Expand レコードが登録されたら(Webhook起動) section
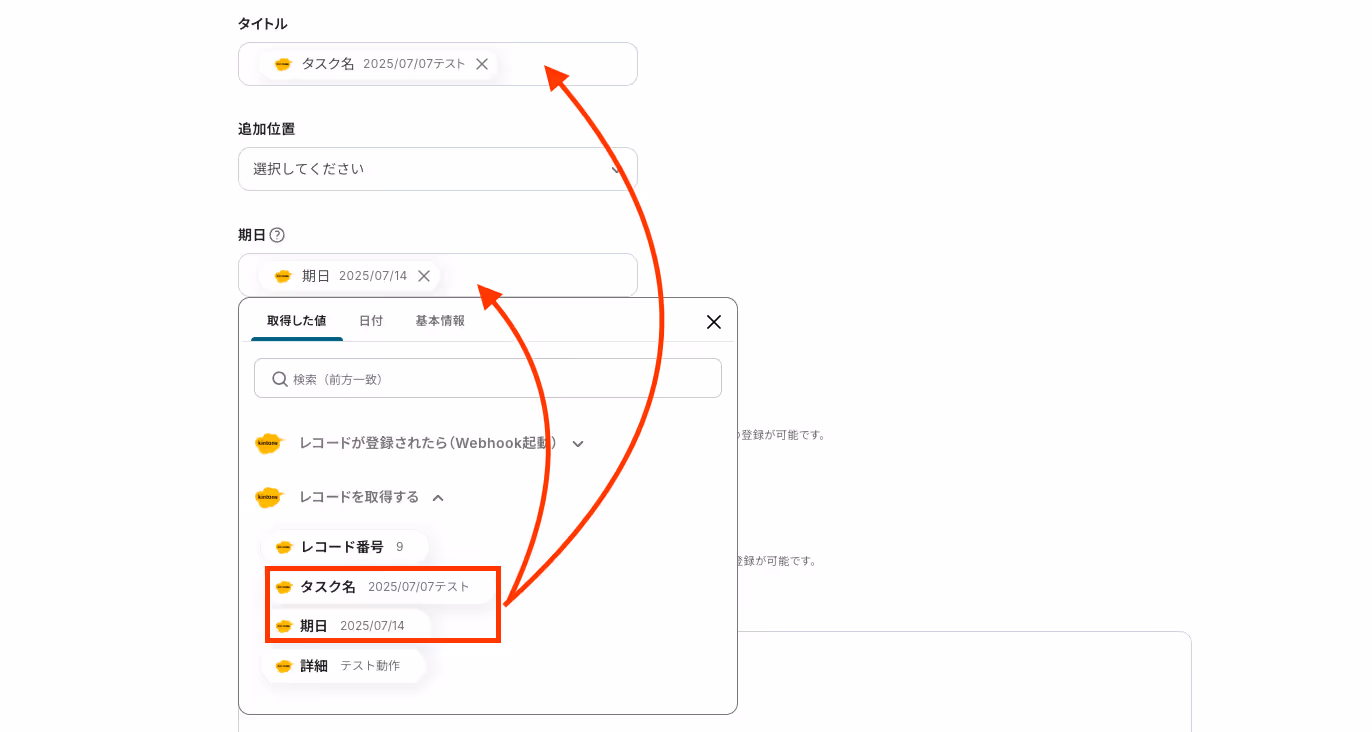This screenshot has height=732, width=1372. click(578, 443)
